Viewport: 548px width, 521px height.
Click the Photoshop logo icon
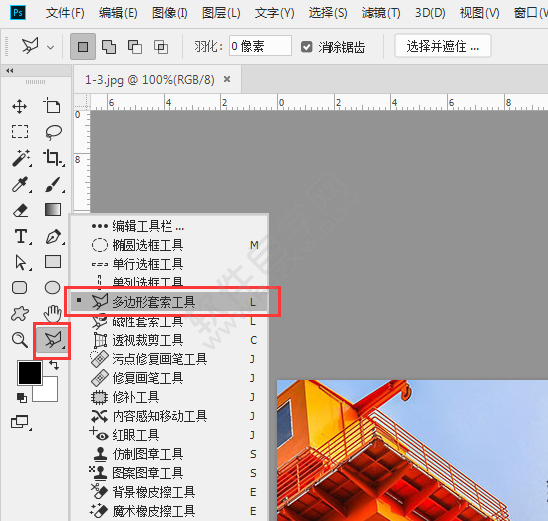[x=18, y=13]
